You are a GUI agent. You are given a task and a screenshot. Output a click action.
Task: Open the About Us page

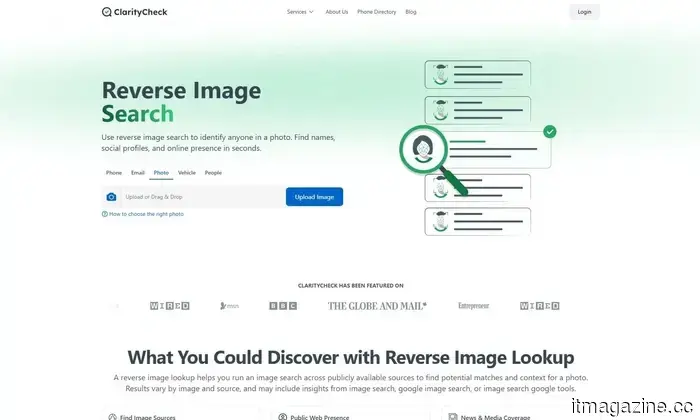coord(337,12)
